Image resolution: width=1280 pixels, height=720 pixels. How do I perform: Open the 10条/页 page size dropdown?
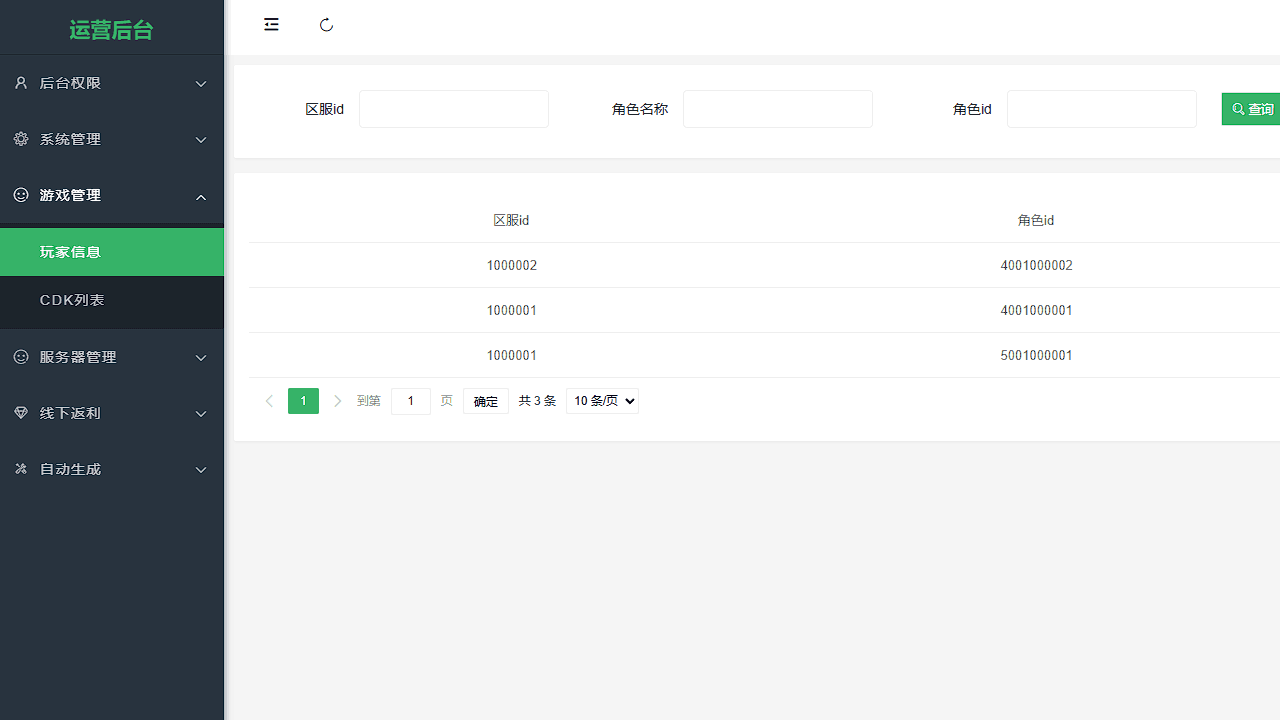click(602, 400)
